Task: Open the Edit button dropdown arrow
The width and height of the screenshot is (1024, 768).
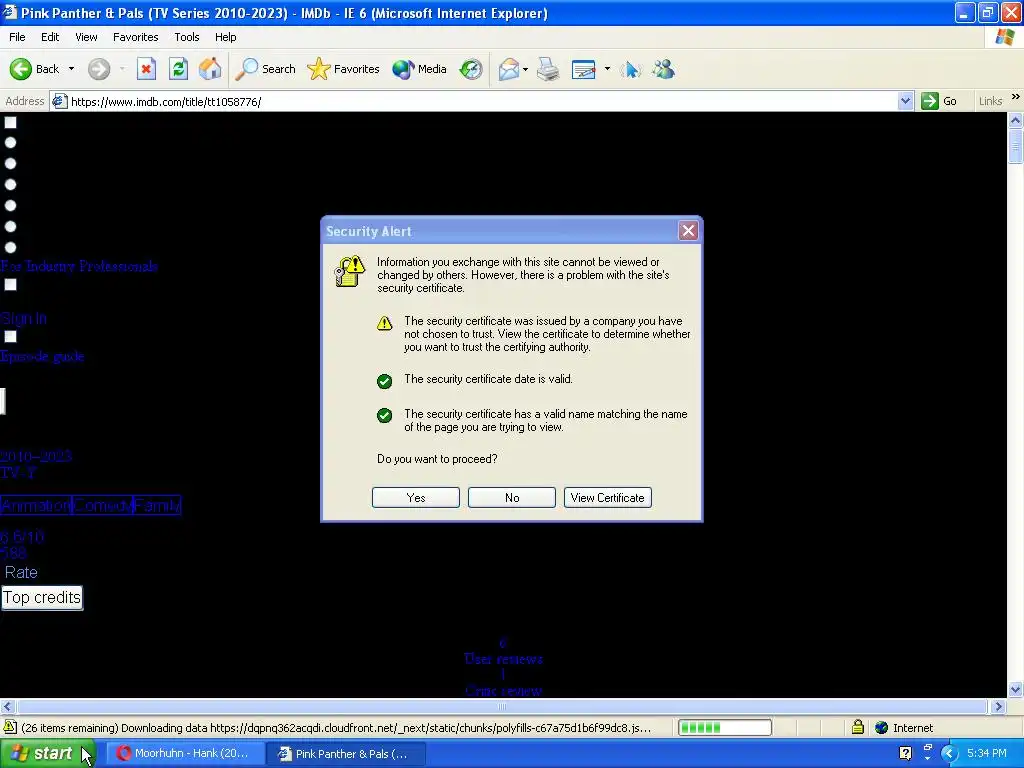Action: pyautogui.click(x=607, y=69)
